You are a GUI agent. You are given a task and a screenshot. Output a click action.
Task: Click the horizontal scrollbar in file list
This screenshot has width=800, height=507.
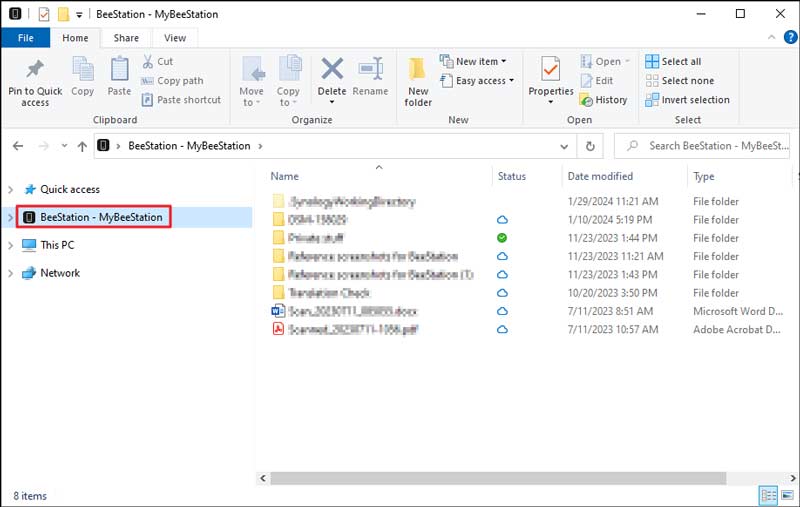click(x=498, y=478)
